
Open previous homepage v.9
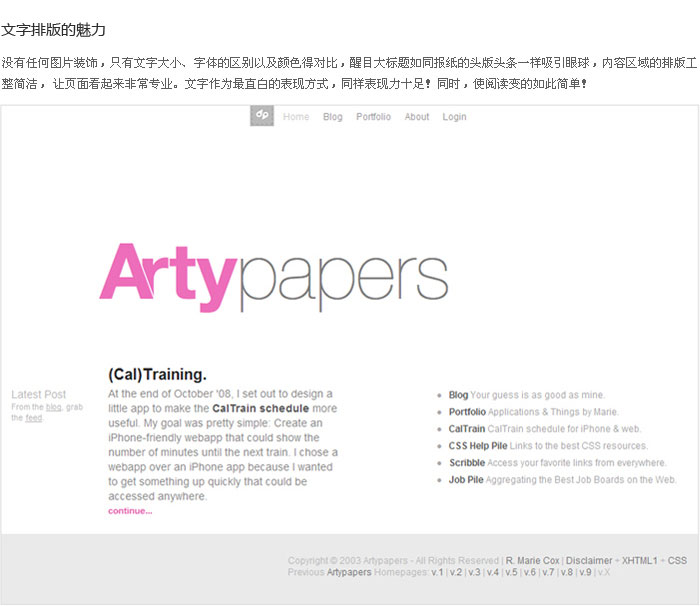(585, 572)
